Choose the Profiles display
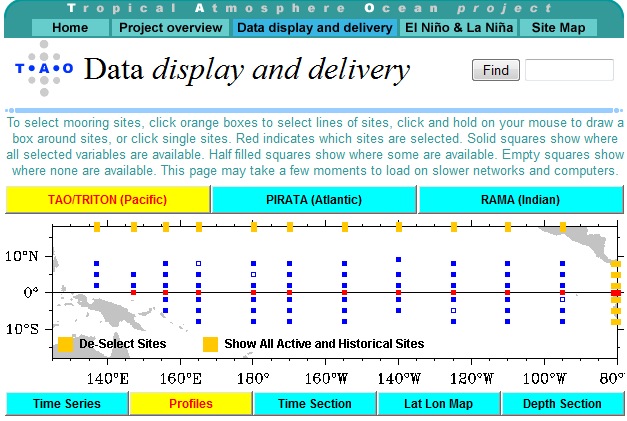 click(x=191, y=404)
